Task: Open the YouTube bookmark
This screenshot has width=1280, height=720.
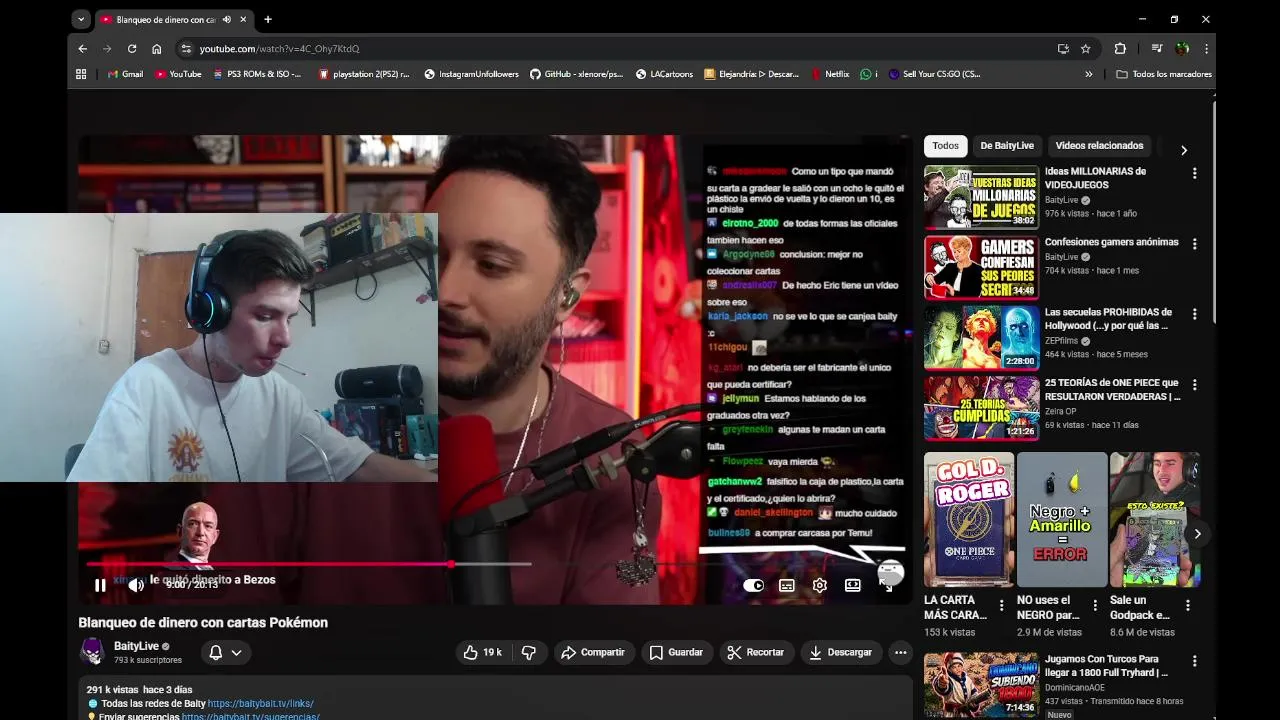Action: click(x=179, y=74)
